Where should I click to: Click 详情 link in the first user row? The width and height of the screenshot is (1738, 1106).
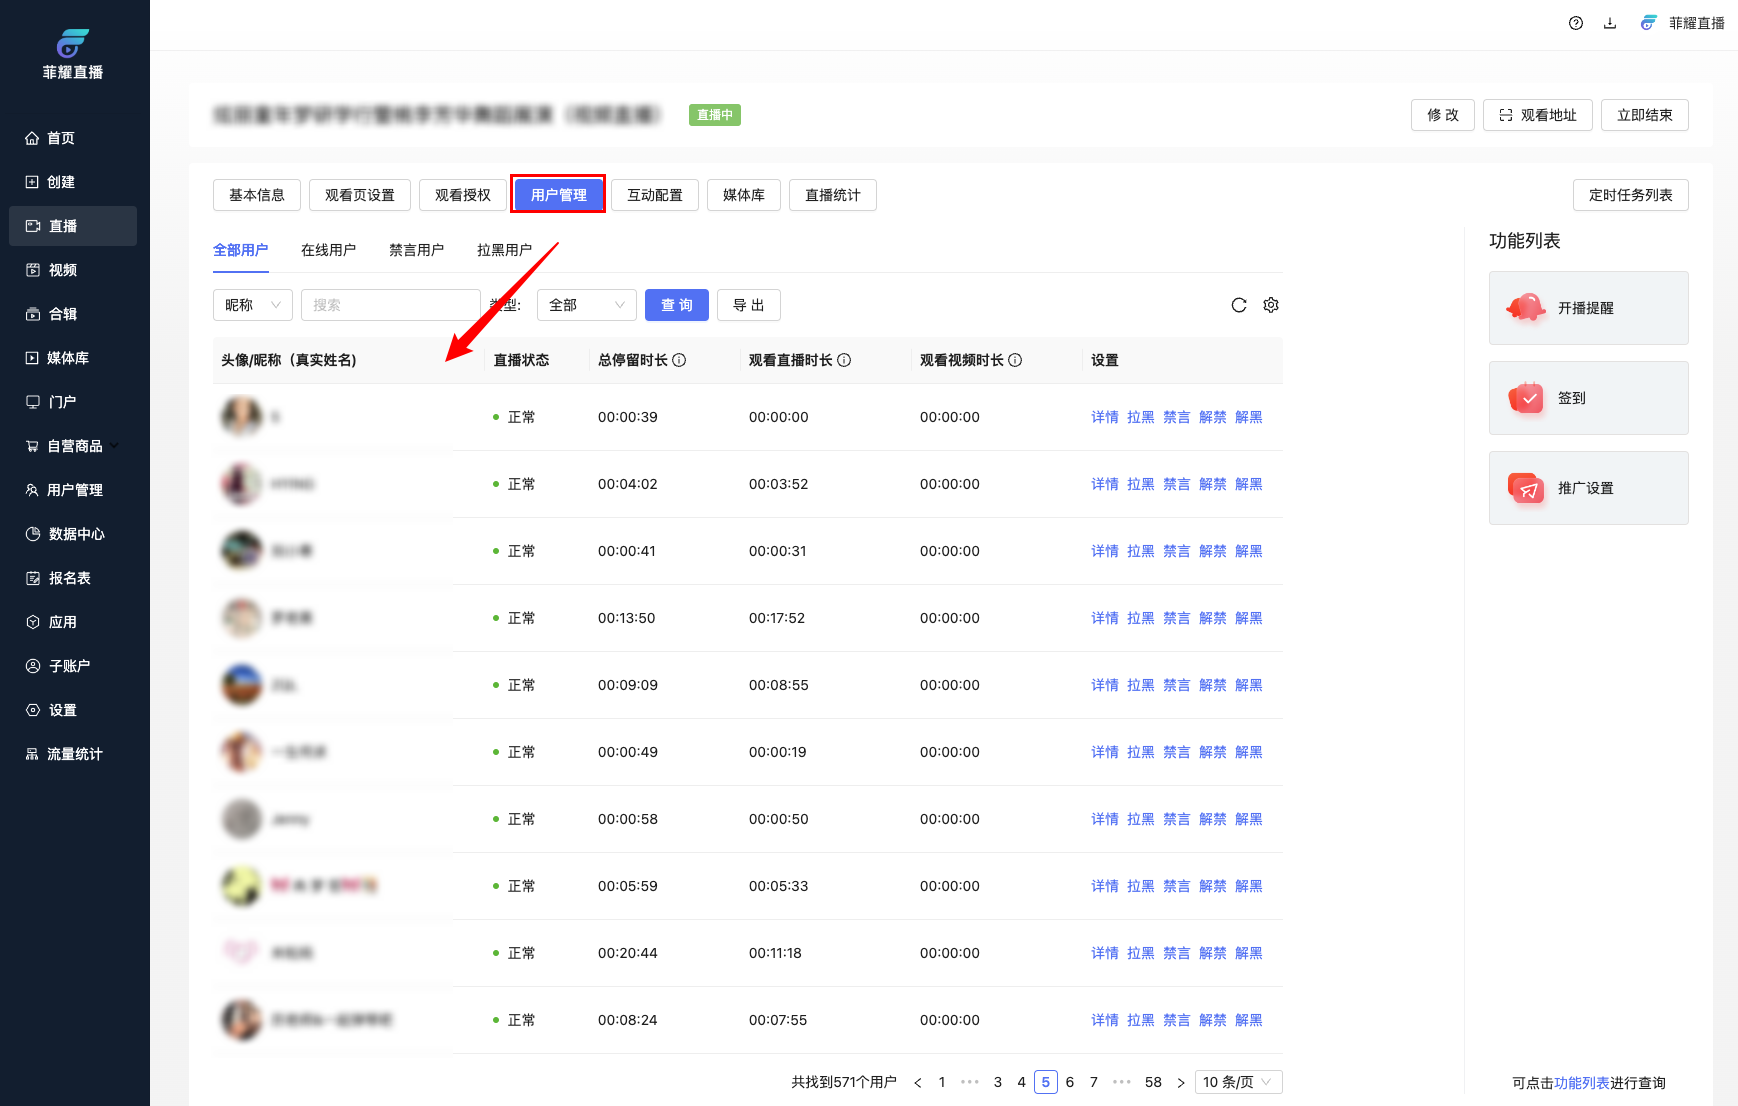coord(1104,417)
